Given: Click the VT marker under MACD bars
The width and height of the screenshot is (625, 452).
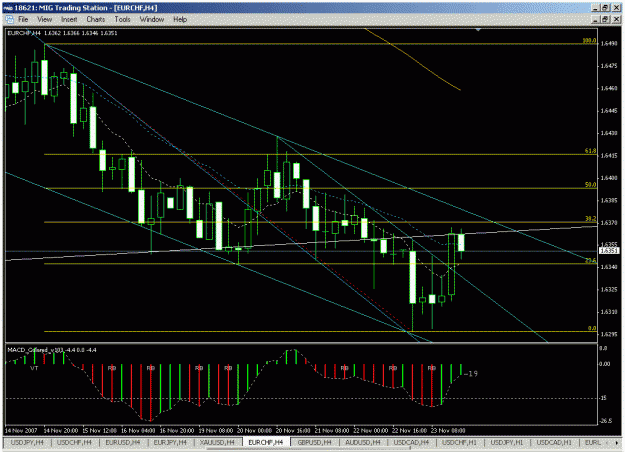Looking at the screenshot, I should [x=34, y=368].
